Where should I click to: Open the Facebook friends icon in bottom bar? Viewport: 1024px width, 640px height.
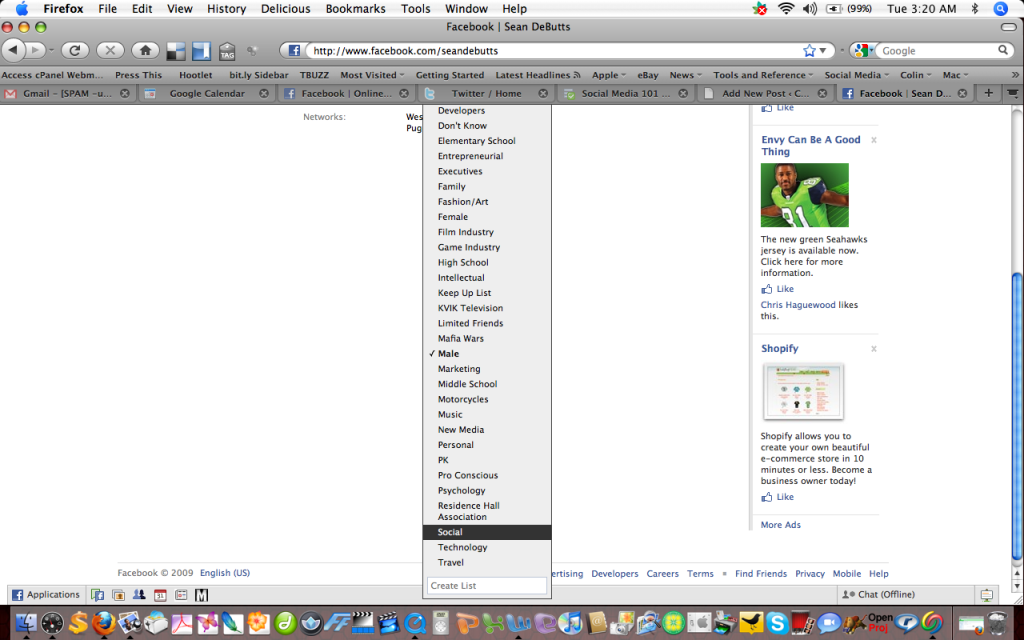click(139, 595)
